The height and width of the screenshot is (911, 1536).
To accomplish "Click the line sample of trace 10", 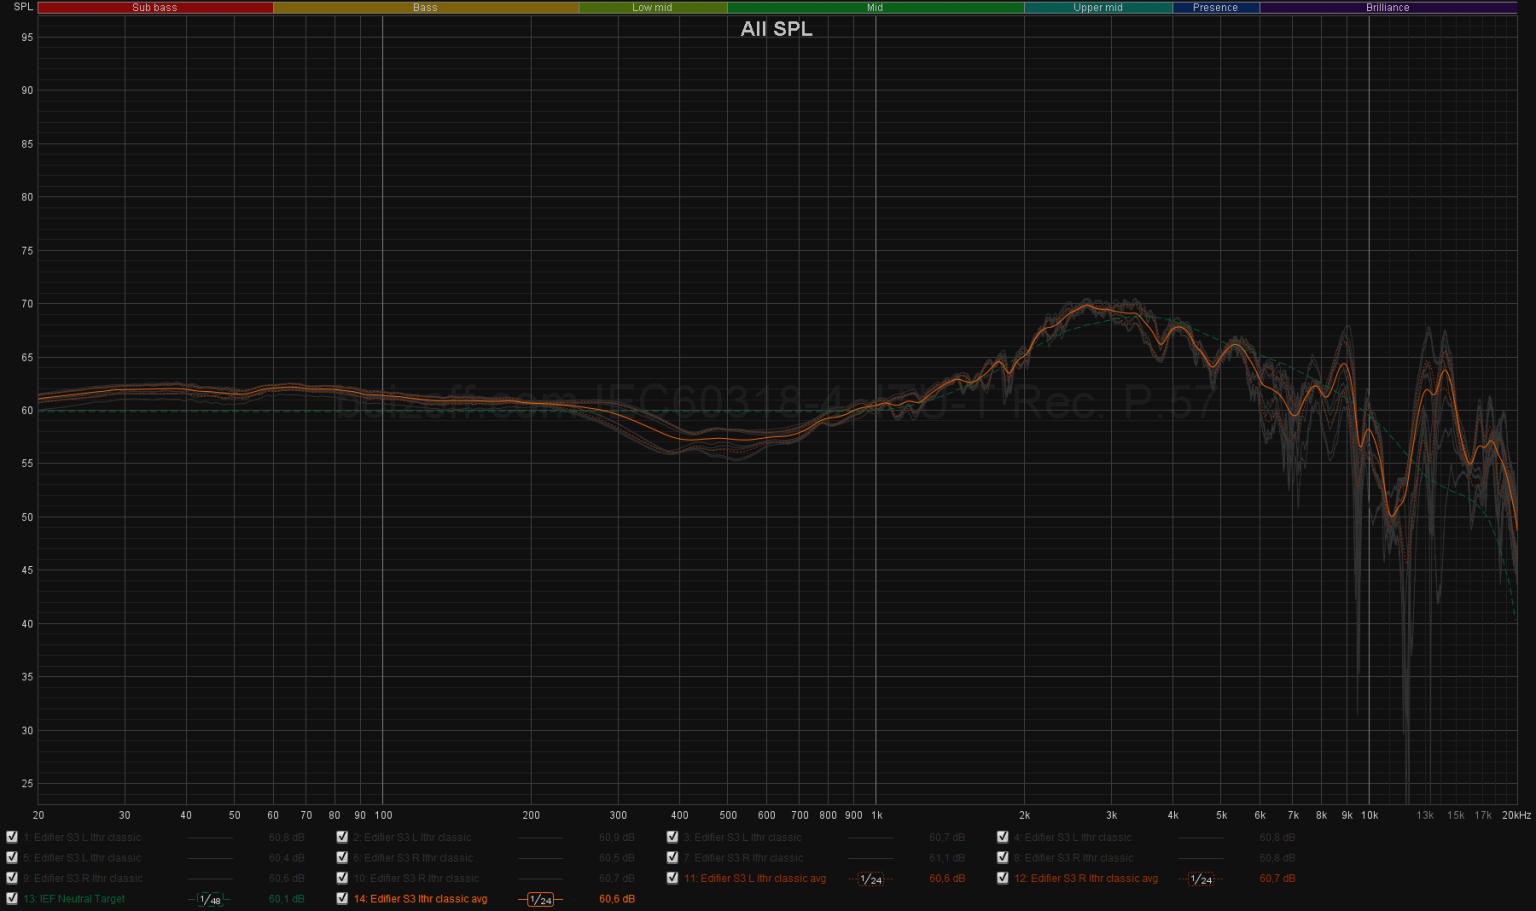I will click(x=540, y=879).
